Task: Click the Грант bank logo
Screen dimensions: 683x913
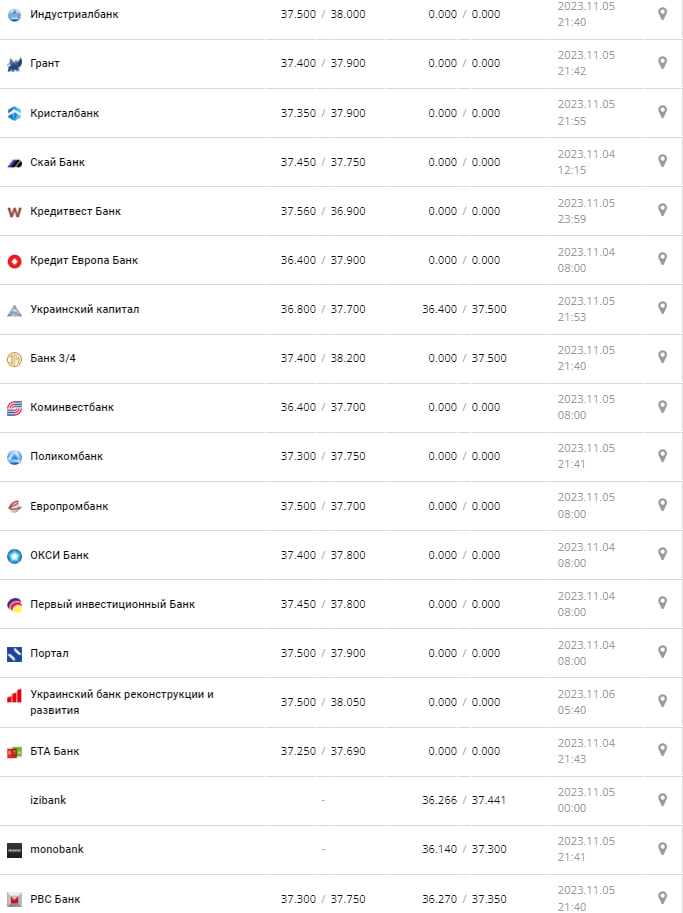Action: 14,64
